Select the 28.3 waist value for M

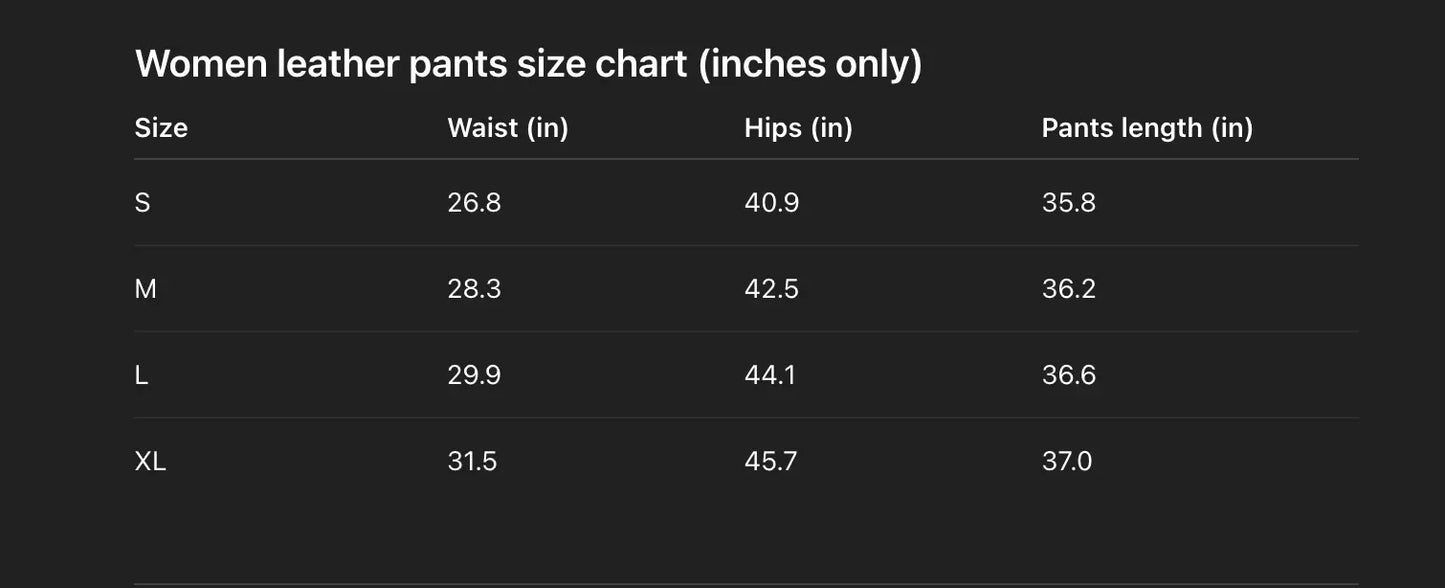(474, 289)
